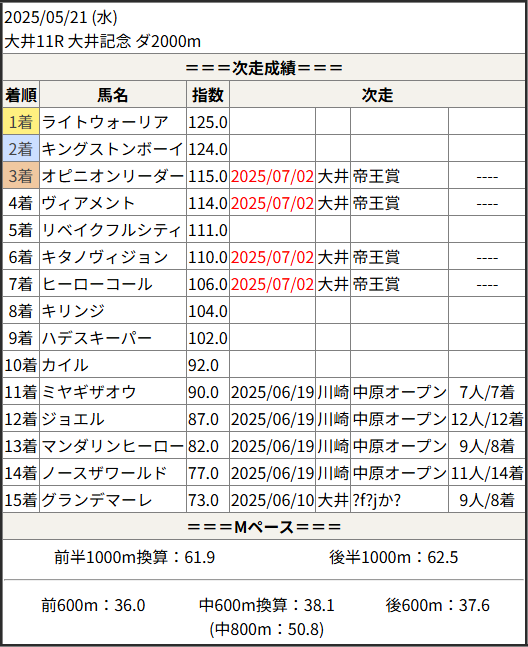Click the ===次走成績=== section header

[x=264, y=67]
